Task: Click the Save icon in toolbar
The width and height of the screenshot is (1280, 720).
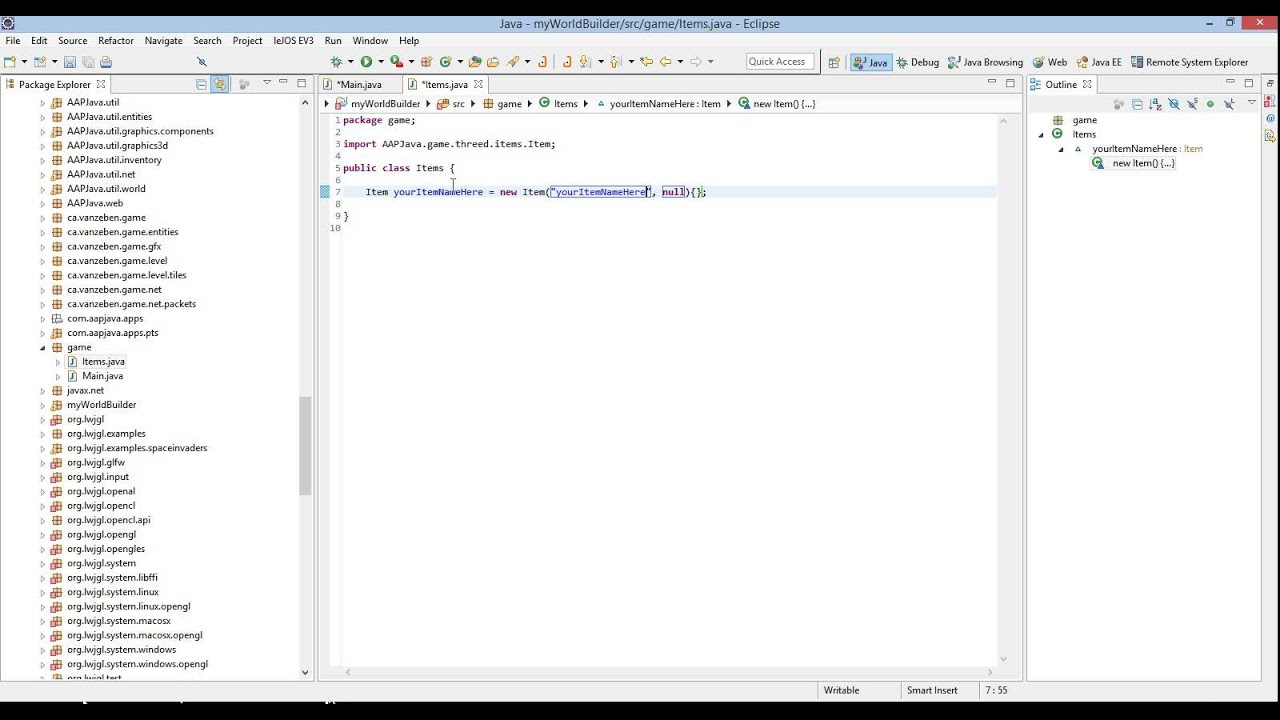Action: pyautogui.click(x=69, y=61)
